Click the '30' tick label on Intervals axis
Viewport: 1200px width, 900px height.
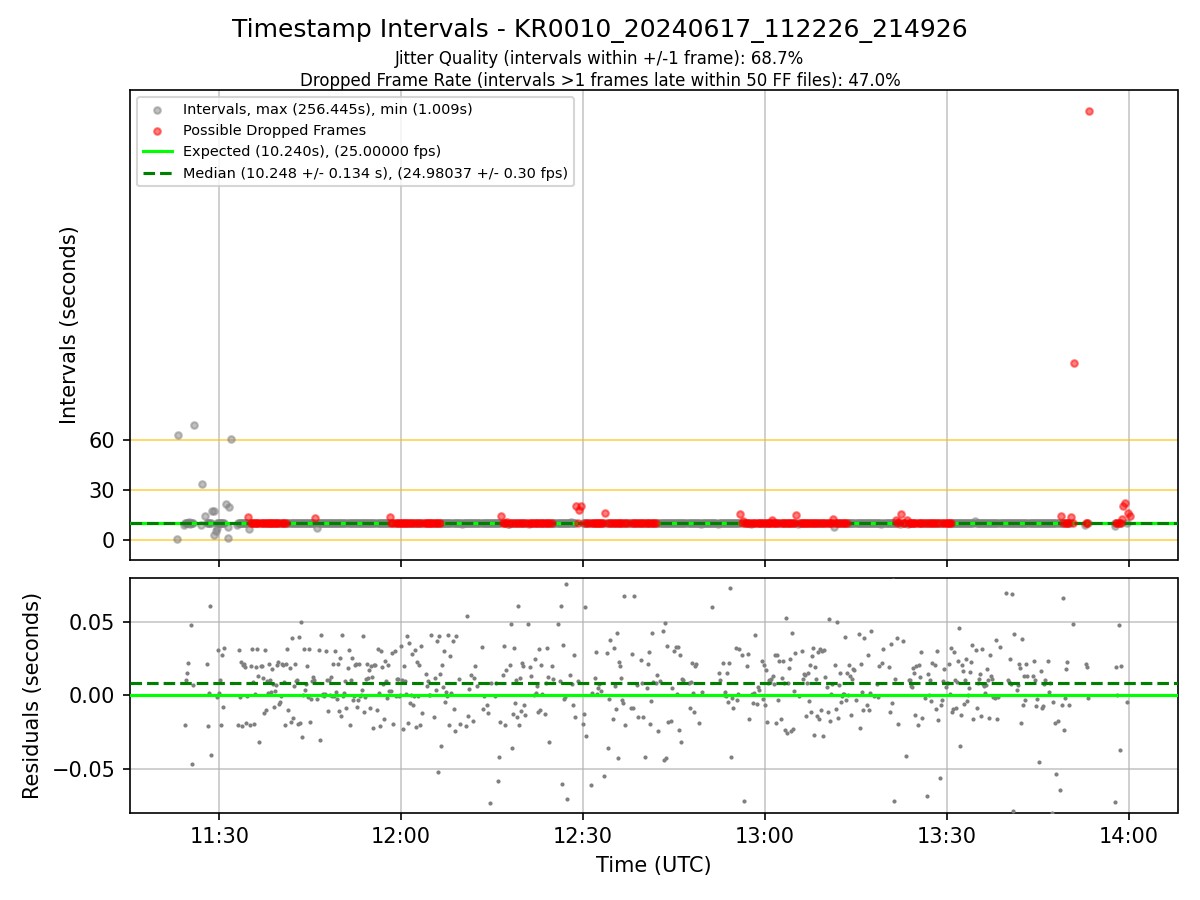pos(104,490)
